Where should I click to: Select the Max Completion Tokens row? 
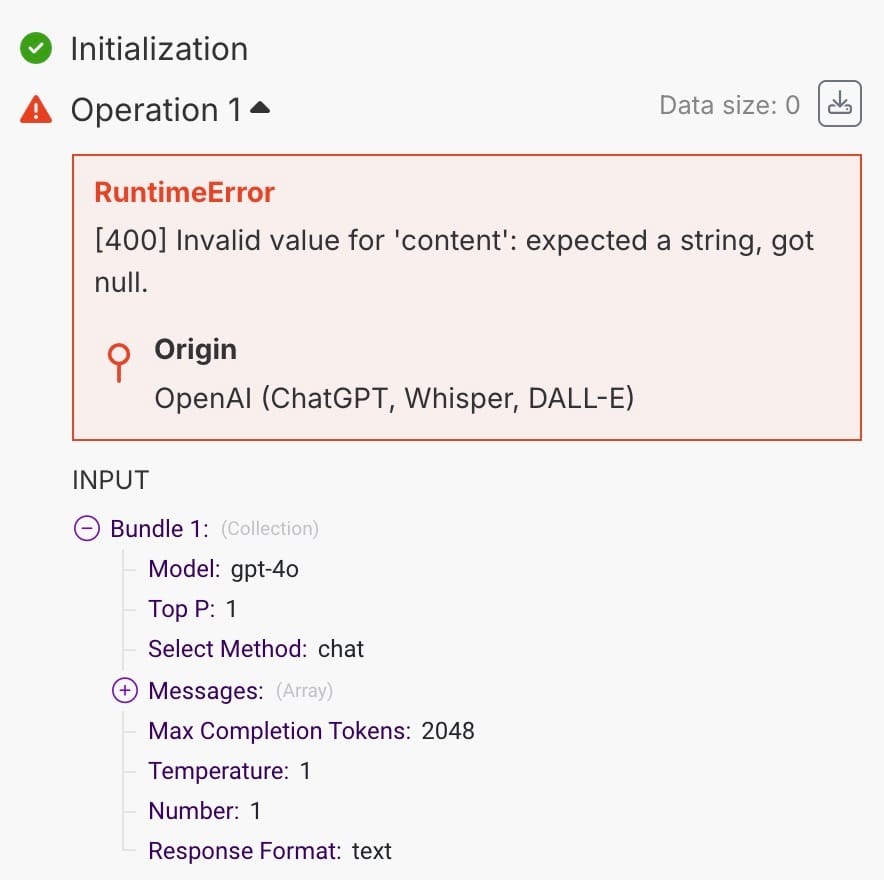click(311, 731)
